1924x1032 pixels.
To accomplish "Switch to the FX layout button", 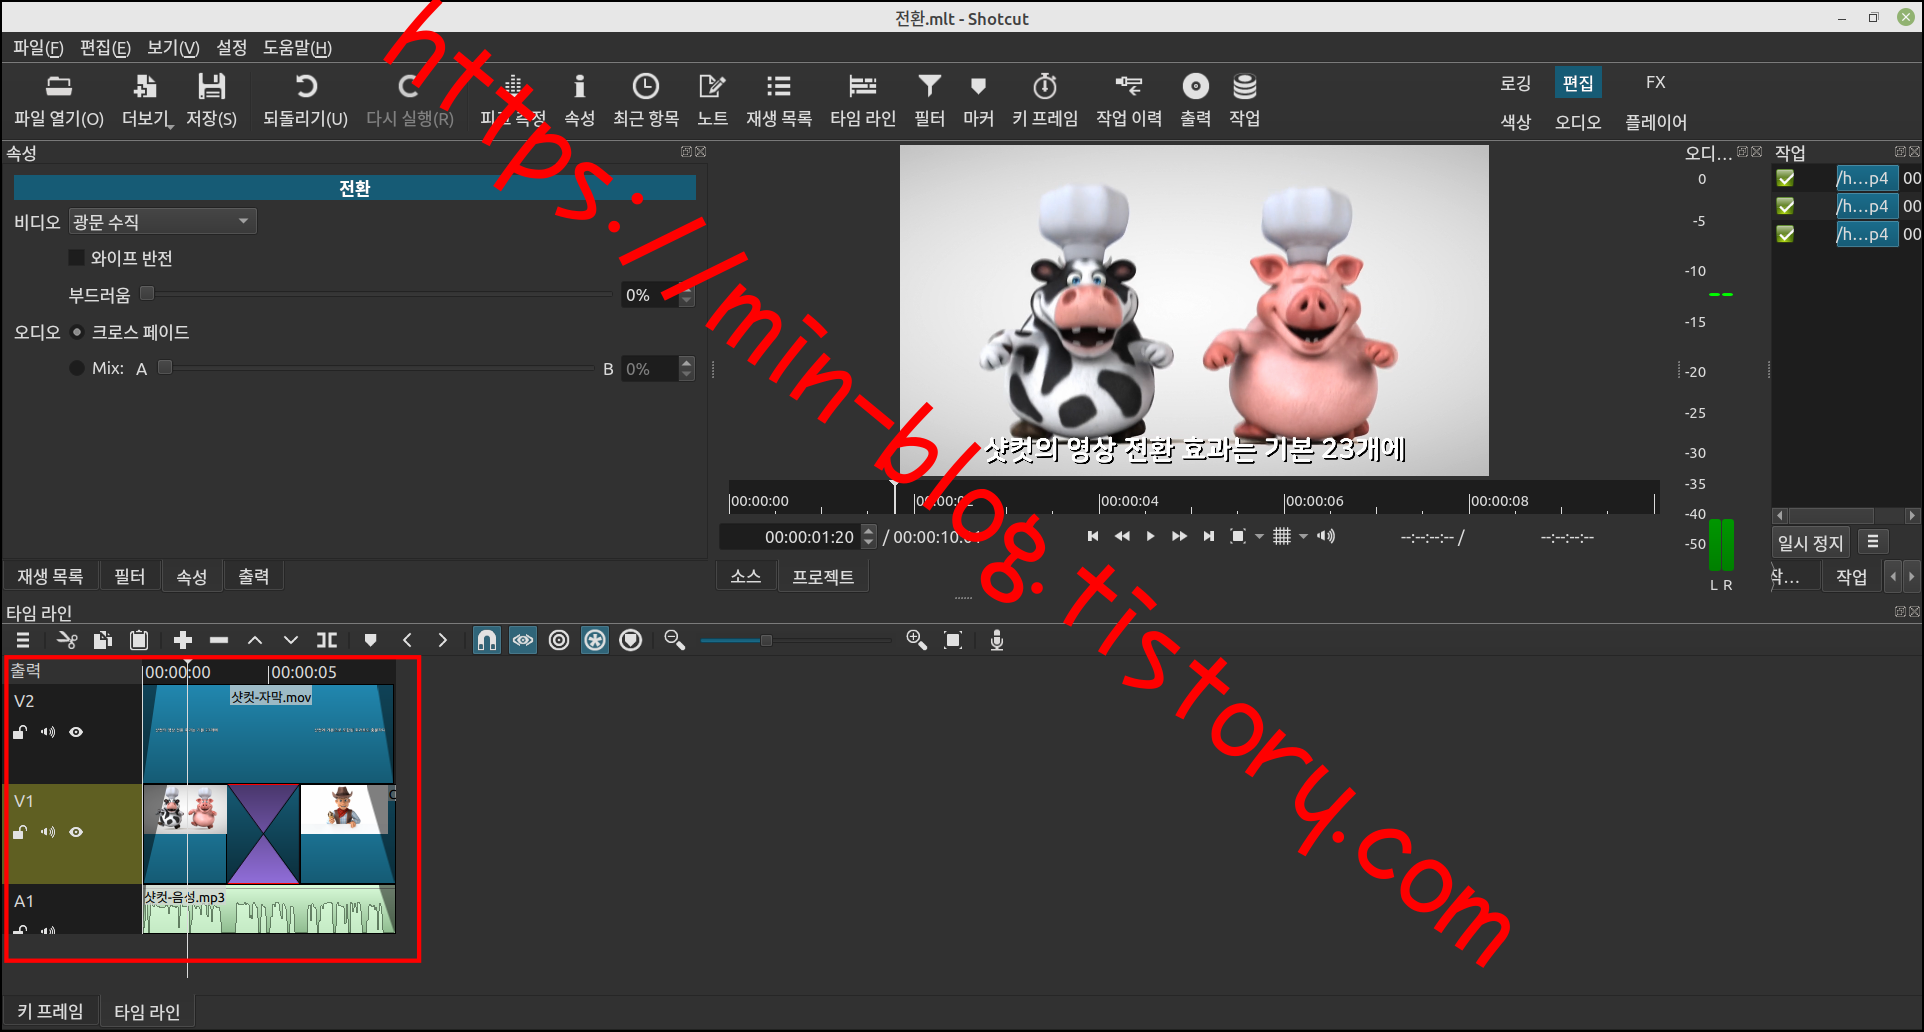I will (1656, 83).
